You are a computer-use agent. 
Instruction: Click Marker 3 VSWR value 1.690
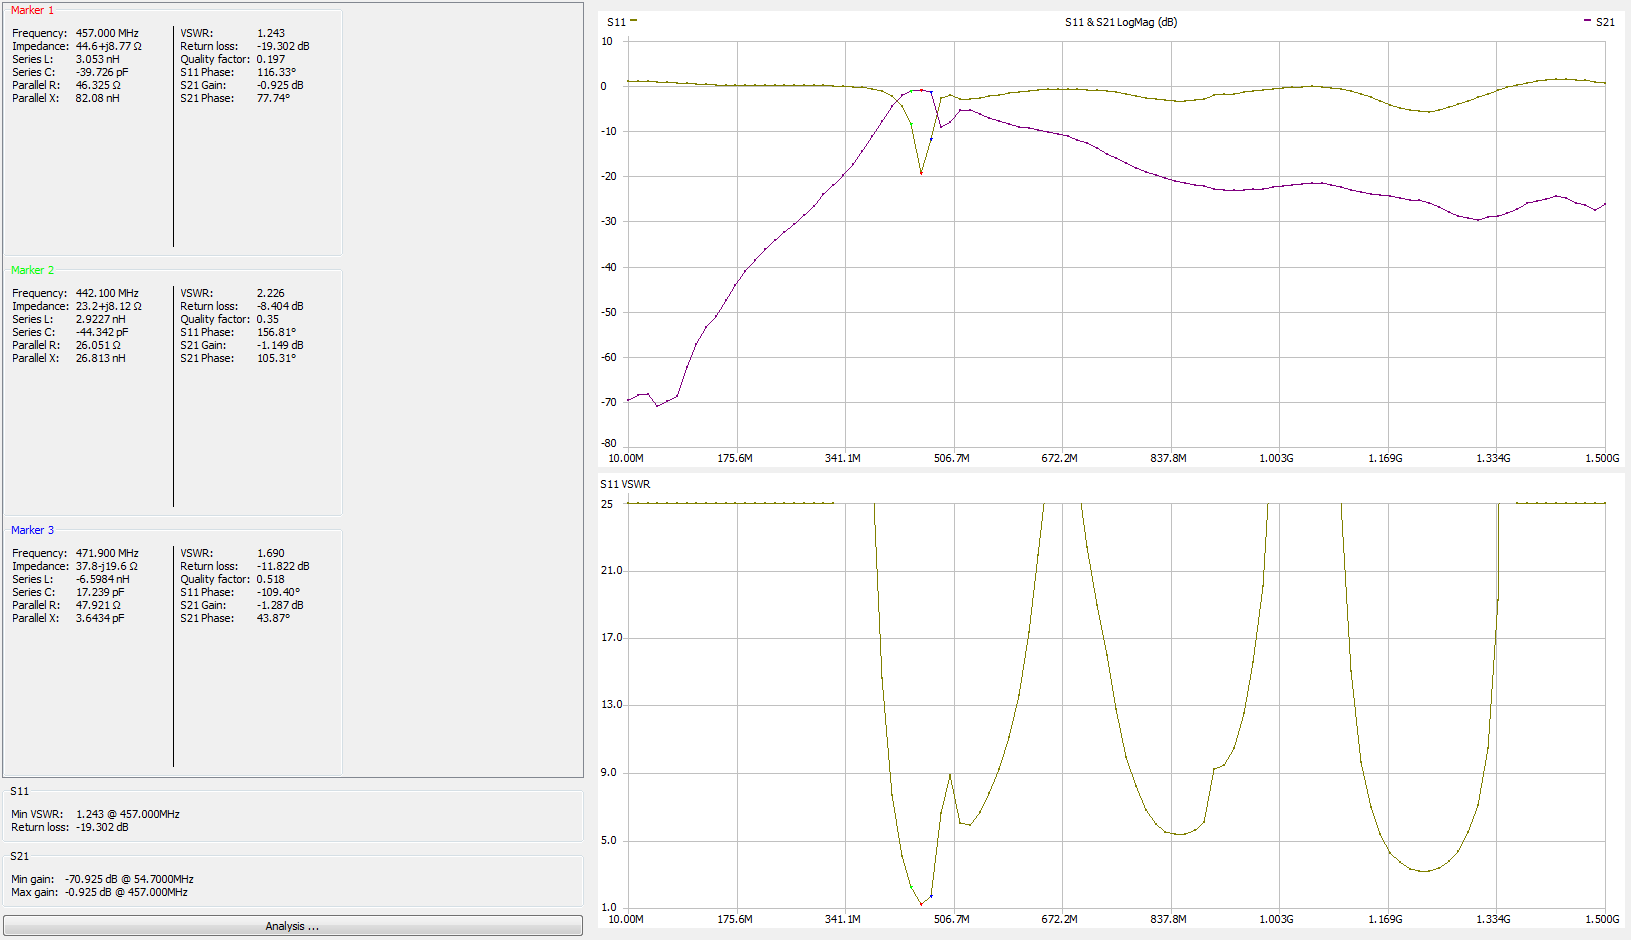[x=270, y=553]
